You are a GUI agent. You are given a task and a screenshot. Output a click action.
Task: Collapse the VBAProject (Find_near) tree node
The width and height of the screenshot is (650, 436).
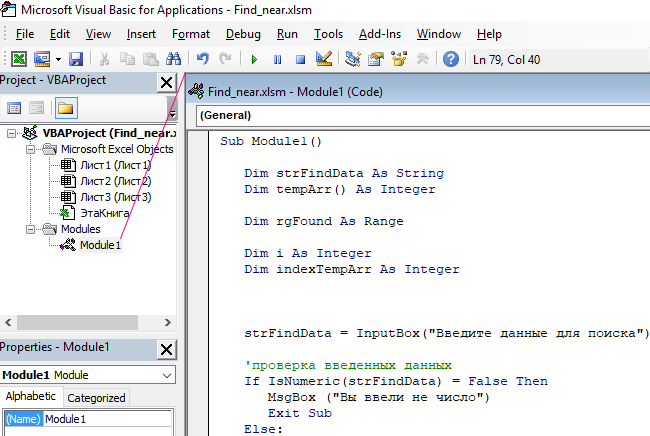(11, 133)
